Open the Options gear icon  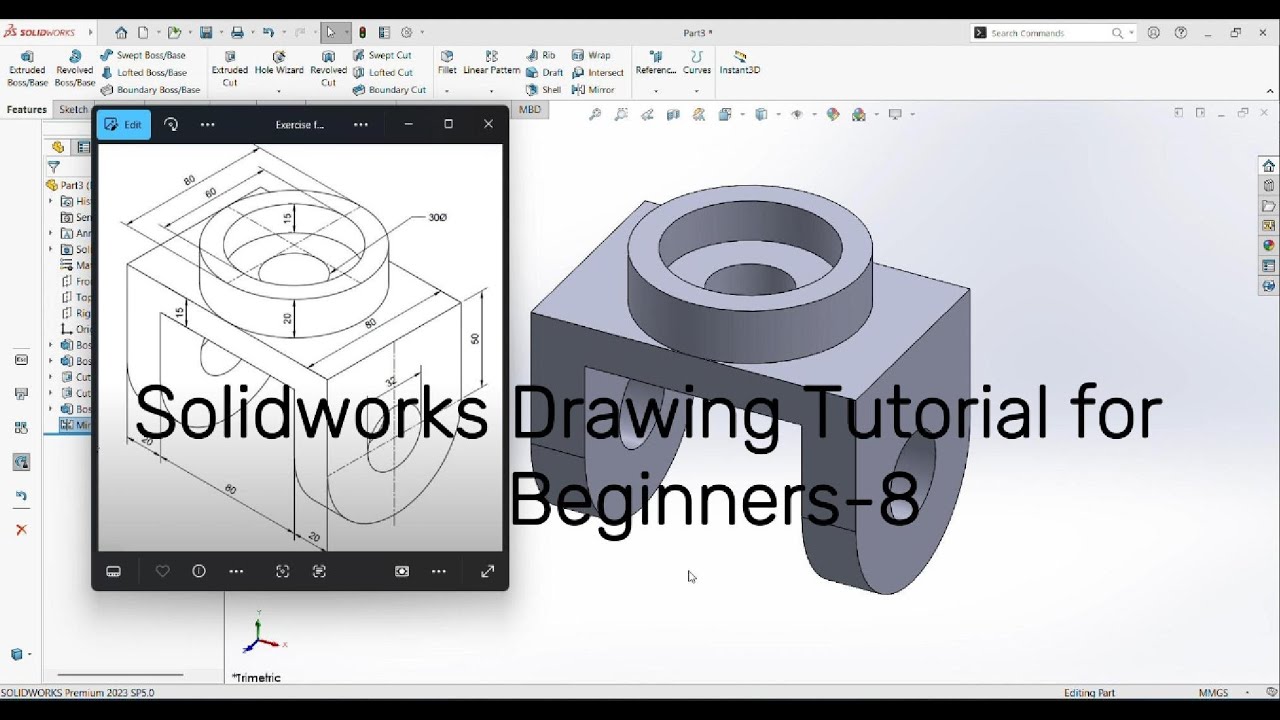(407, 32)
